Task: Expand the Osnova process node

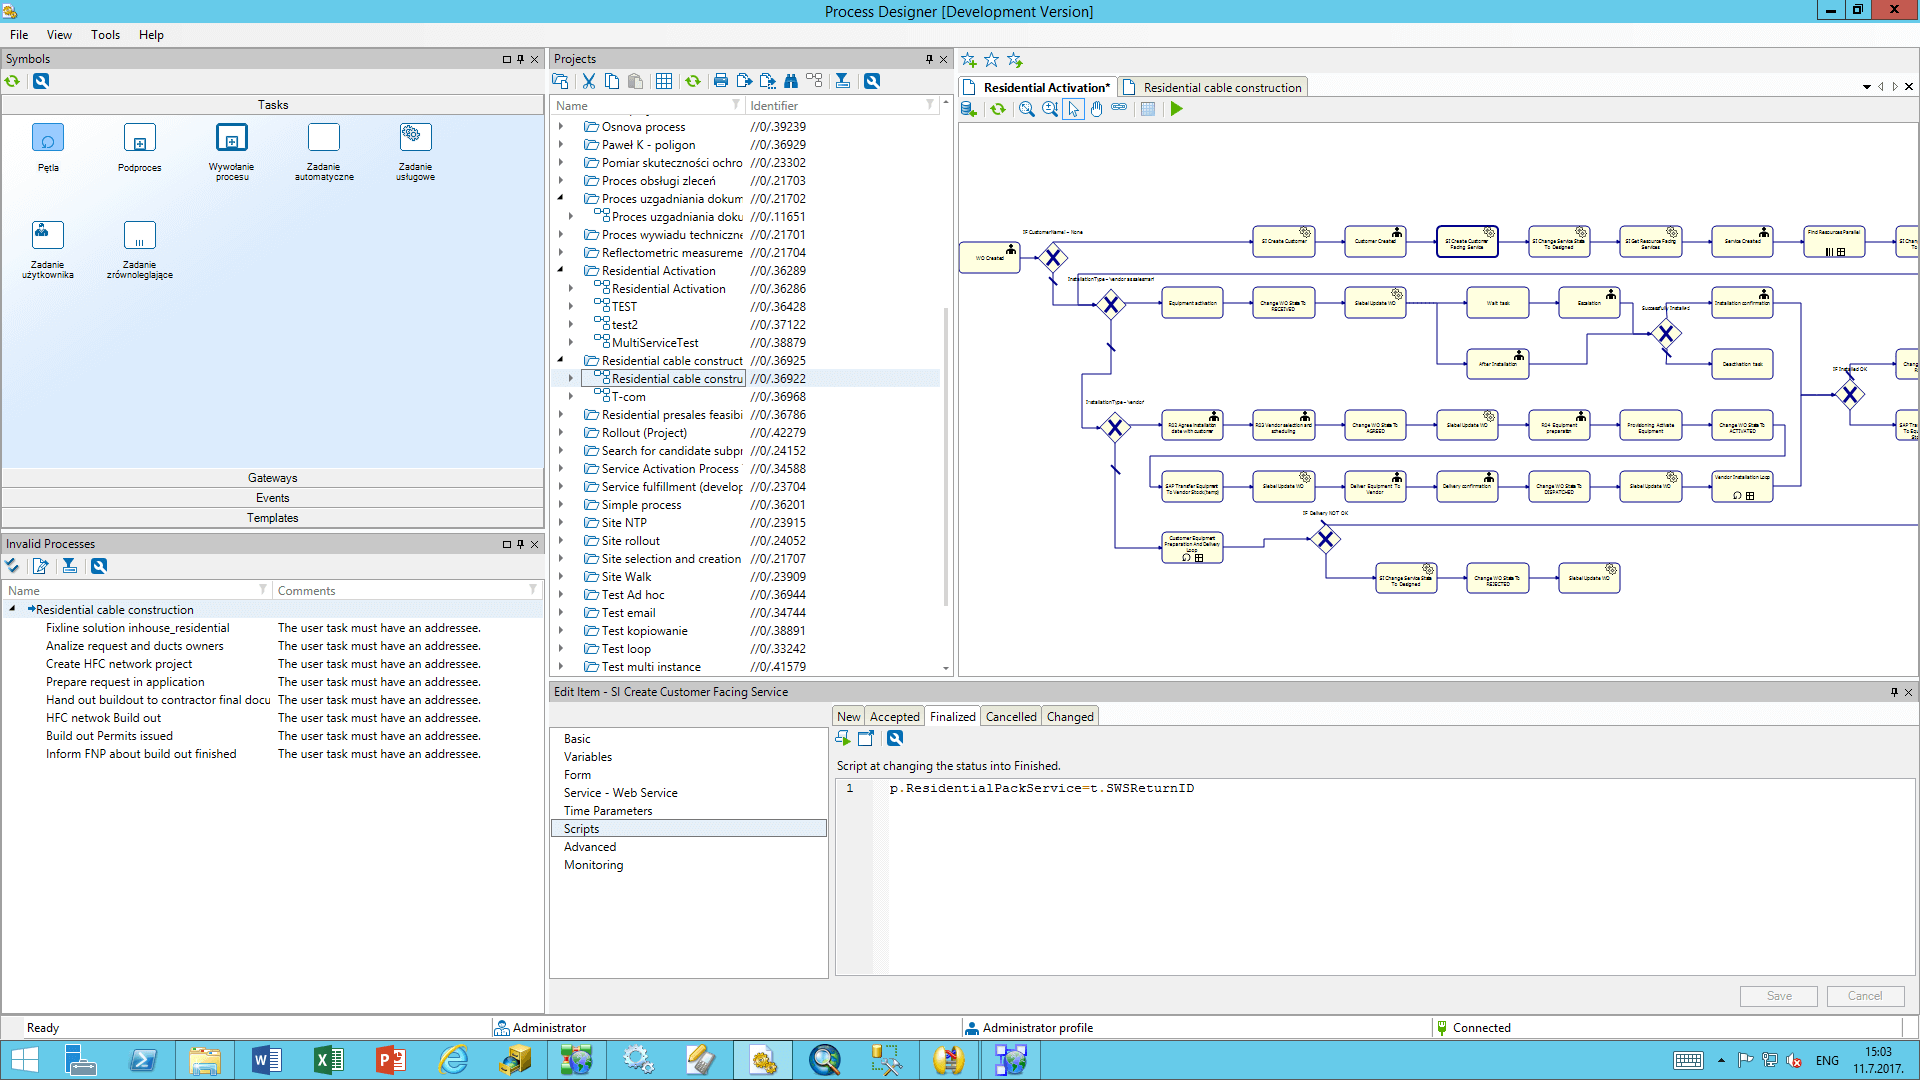Action: (561, 127)
